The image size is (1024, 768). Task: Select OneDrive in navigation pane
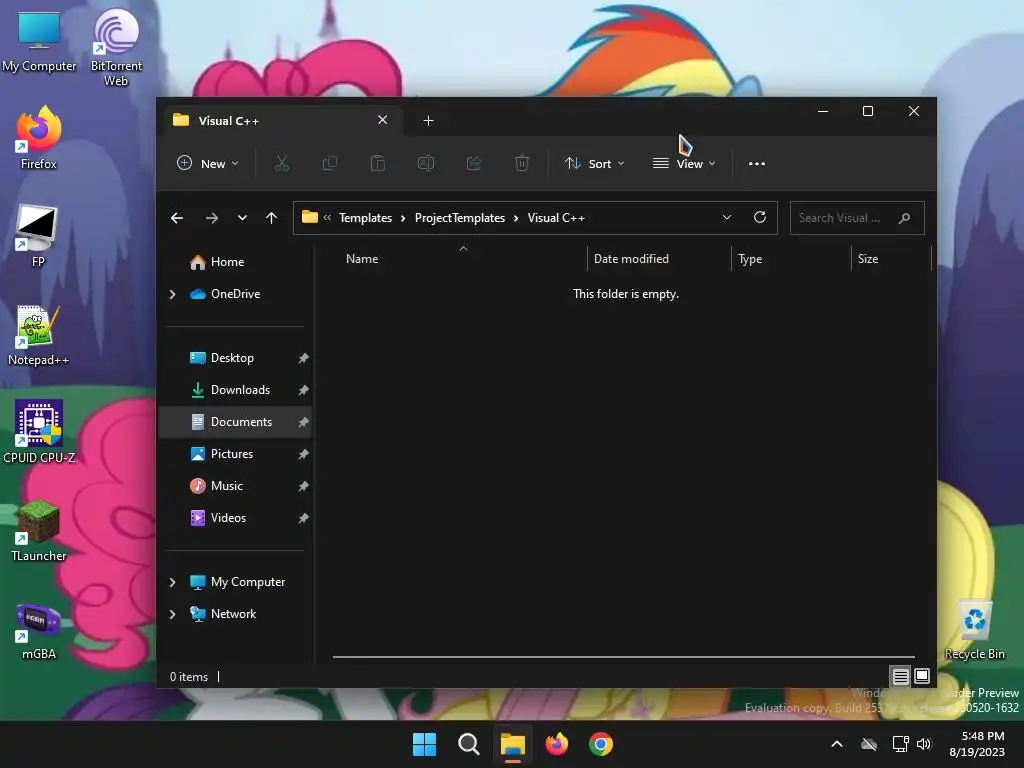235,294
